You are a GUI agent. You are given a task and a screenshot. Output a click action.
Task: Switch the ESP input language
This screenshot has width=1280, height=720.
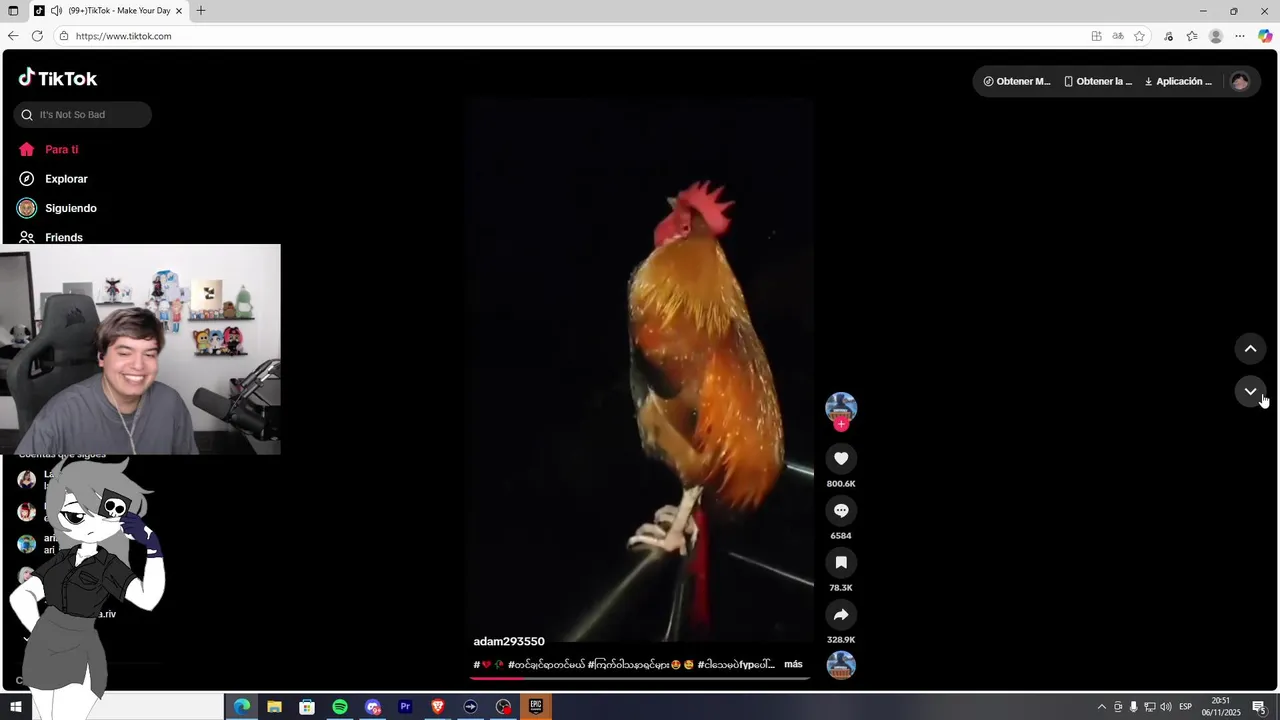point(1186,707)
